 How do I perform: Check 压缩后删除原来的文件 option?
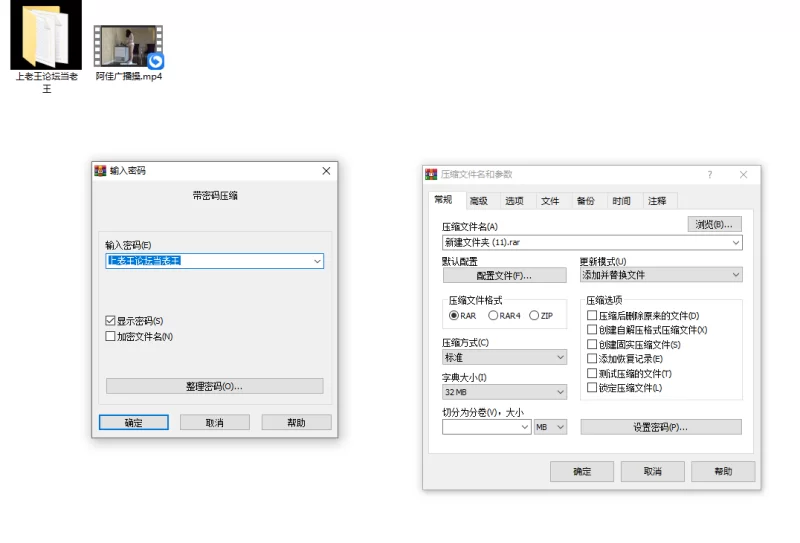[592, 316]
